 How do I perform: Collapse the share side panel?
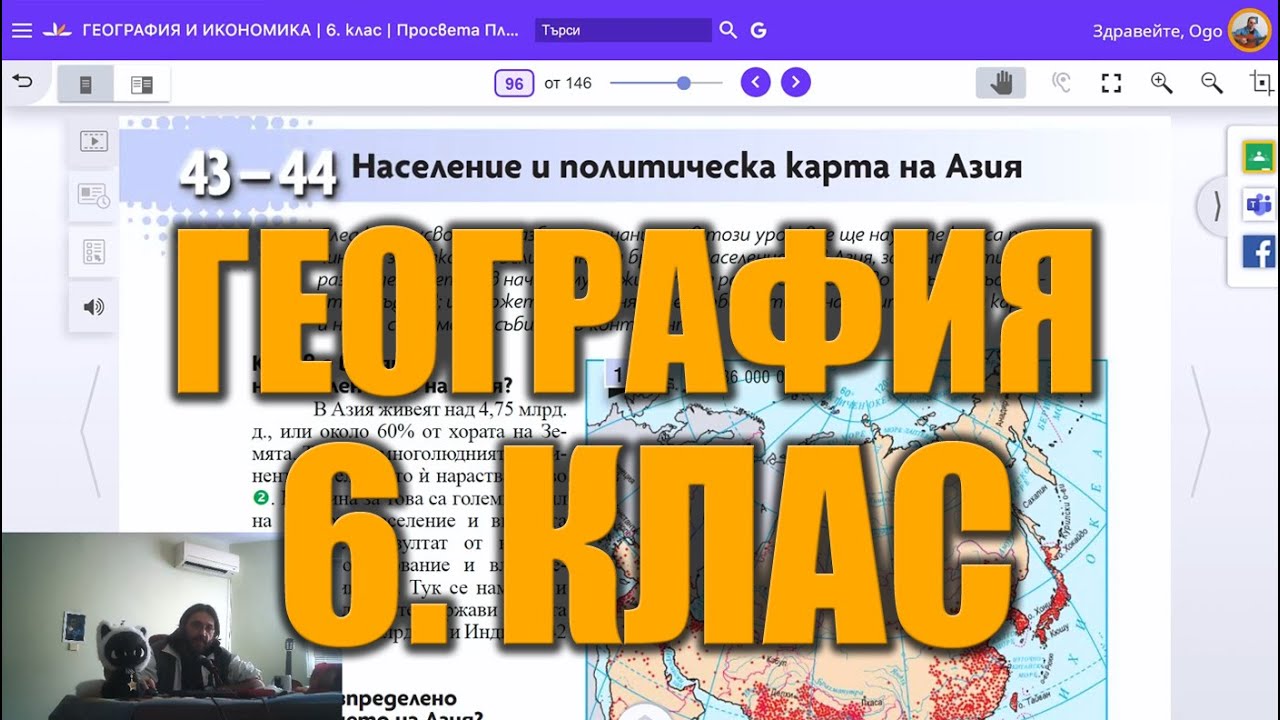click(1214, 206)
